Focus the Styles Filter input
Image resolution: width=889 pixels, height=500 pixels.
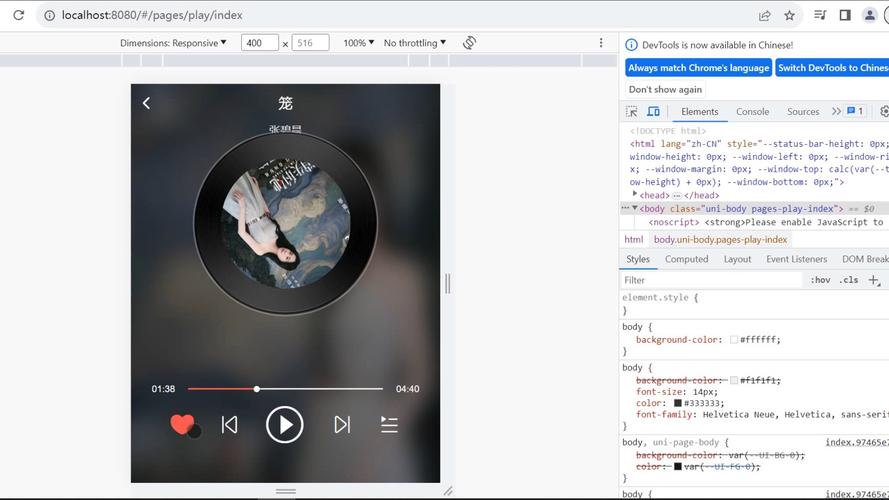tap(711, 280)
